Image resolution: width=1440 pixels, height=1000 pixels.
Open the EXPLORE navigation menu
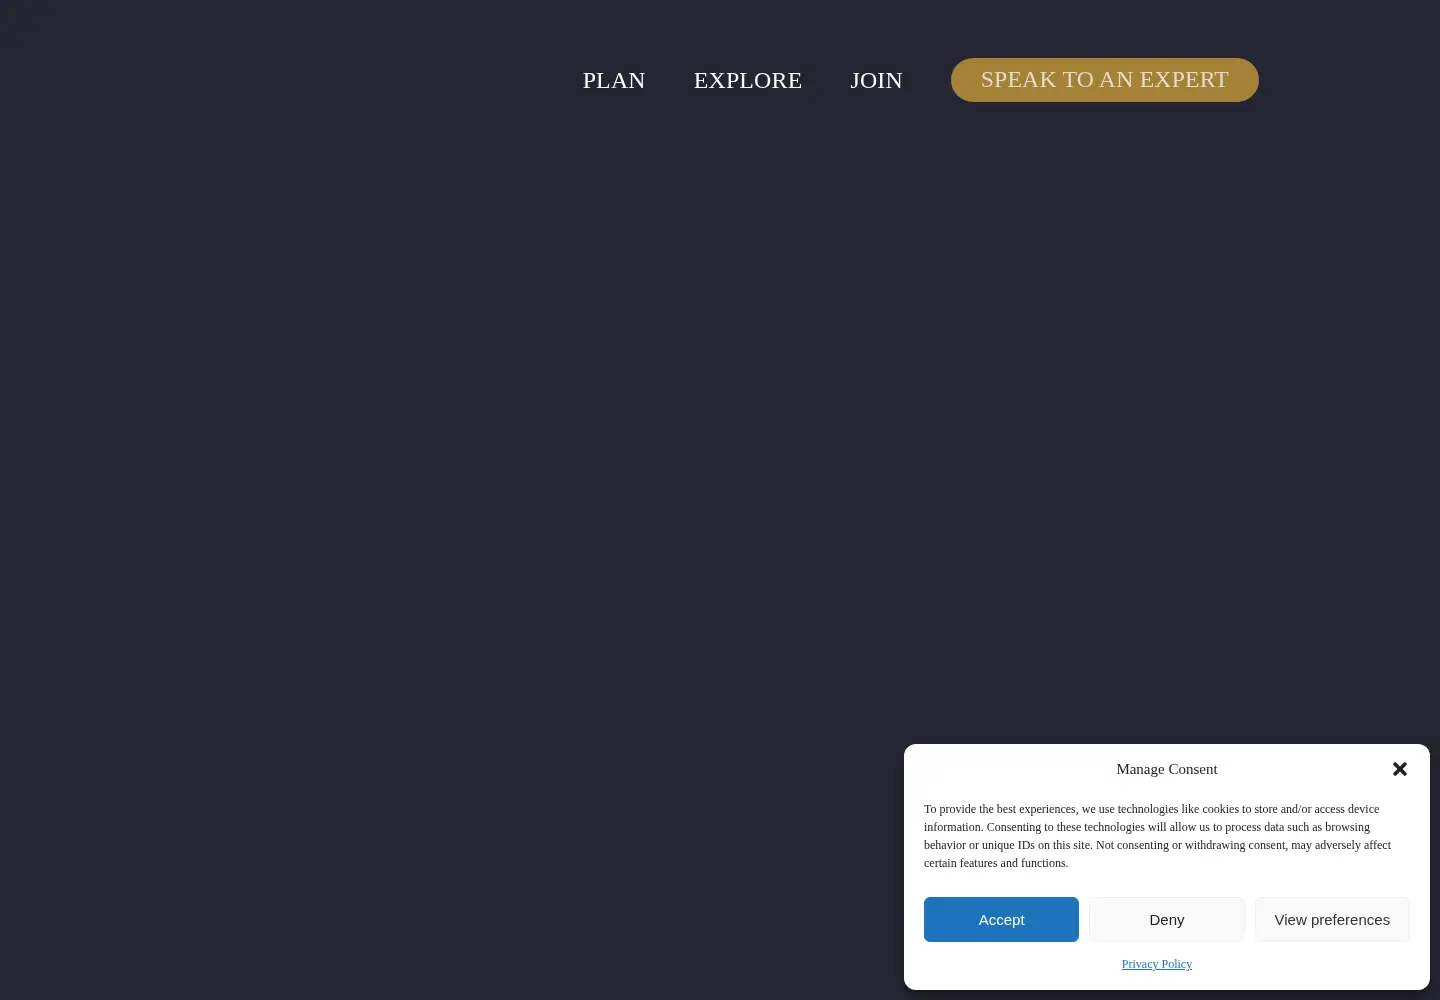pyautogui.click(x=748, y=80)
